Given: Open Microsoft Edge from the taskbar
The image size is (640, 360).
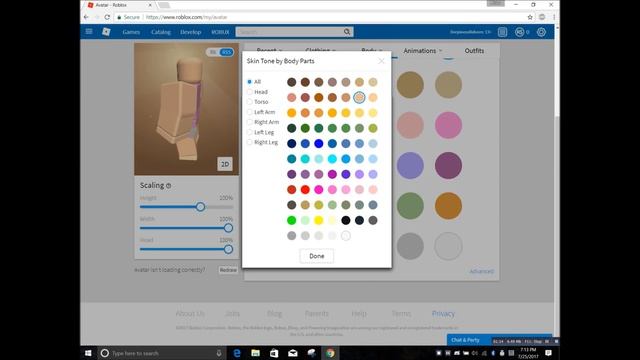Looking at the screenshot, I should pos(237,353).
